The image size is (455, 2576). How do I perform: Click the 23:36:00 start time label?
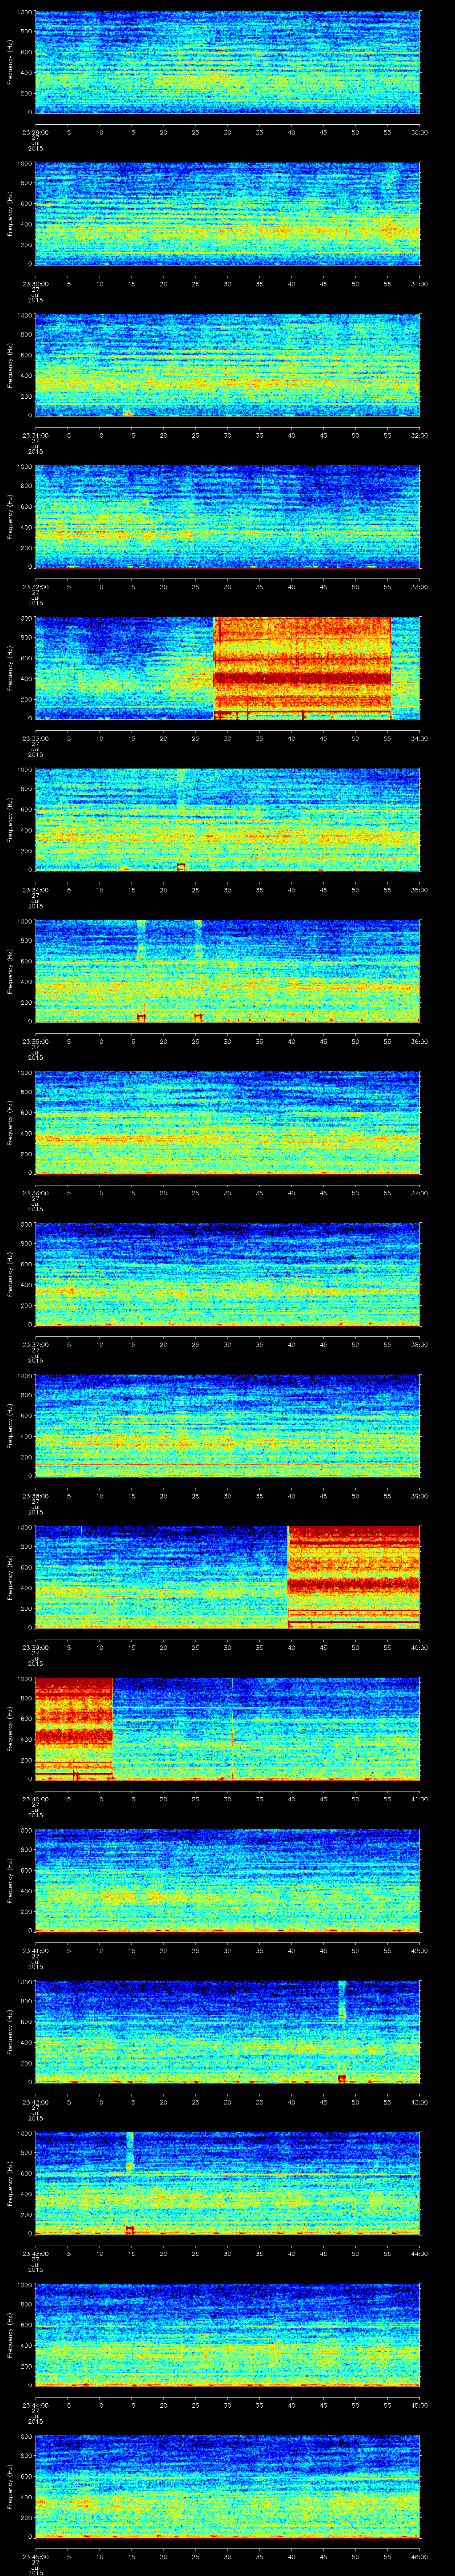click(x=35, y=1192)
